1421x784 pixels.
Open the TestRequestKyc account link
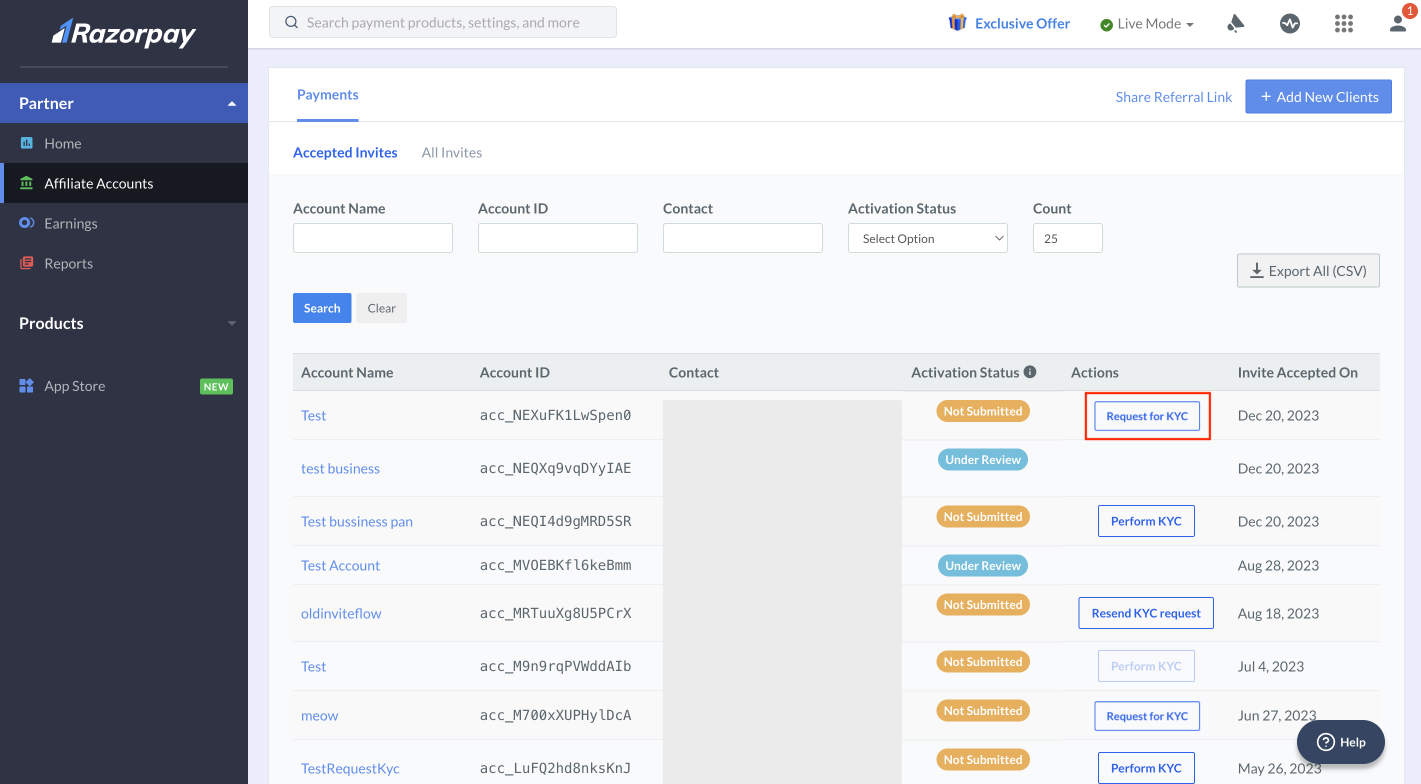350,768
